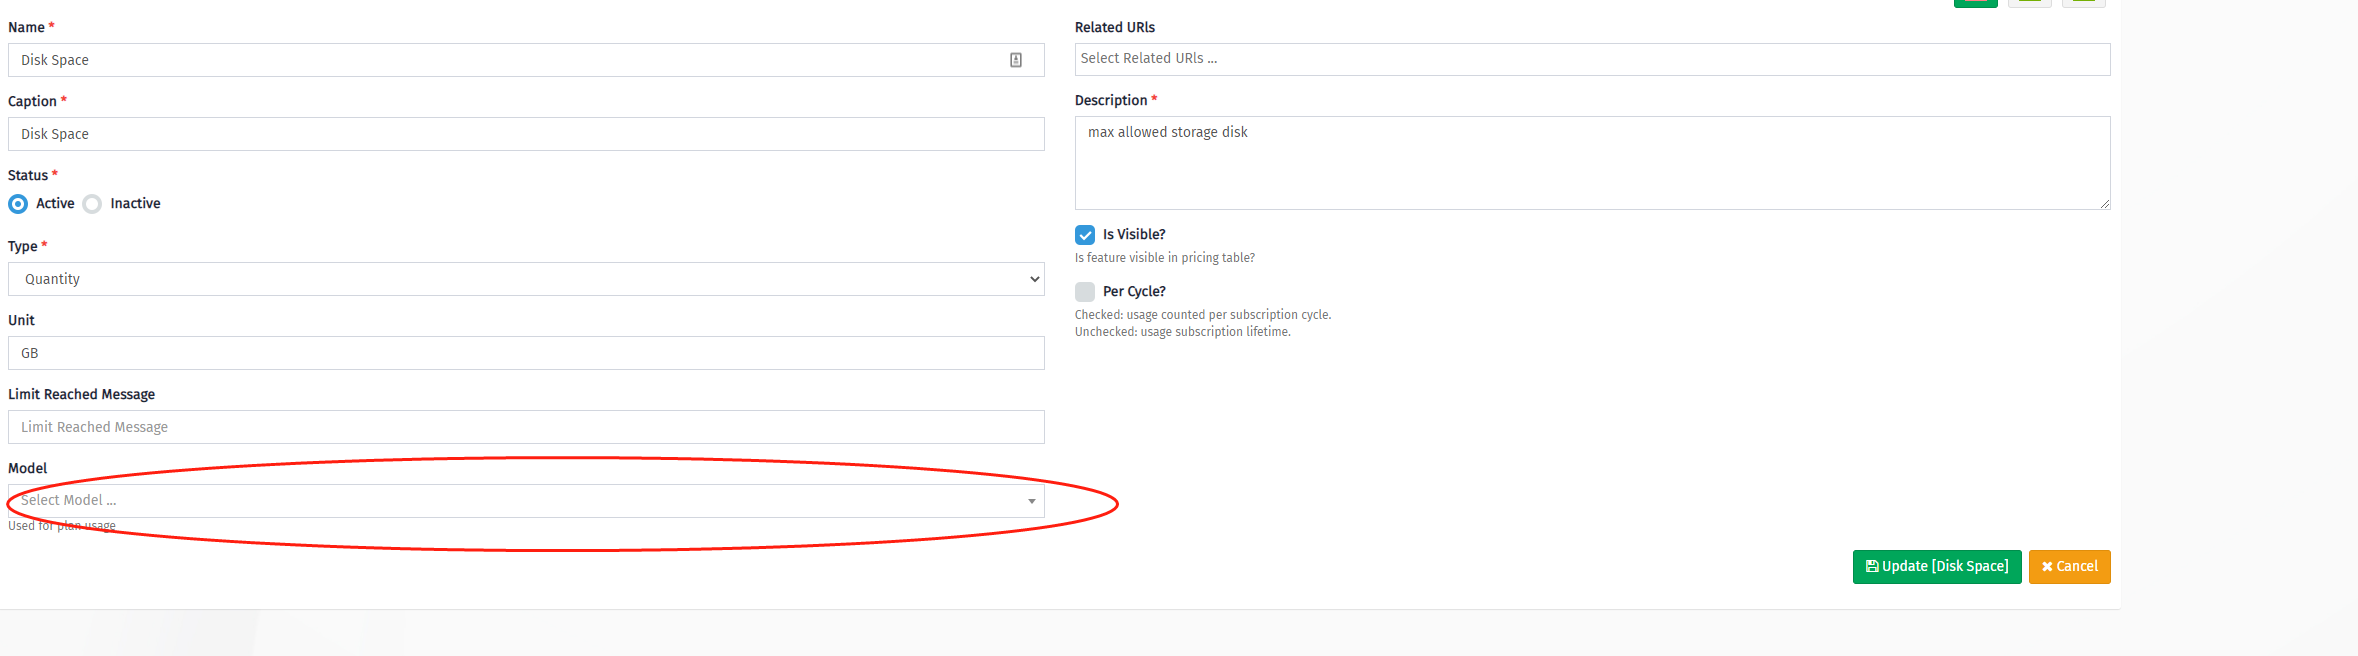Click the Name input containing Disk Space

point(526,60)
